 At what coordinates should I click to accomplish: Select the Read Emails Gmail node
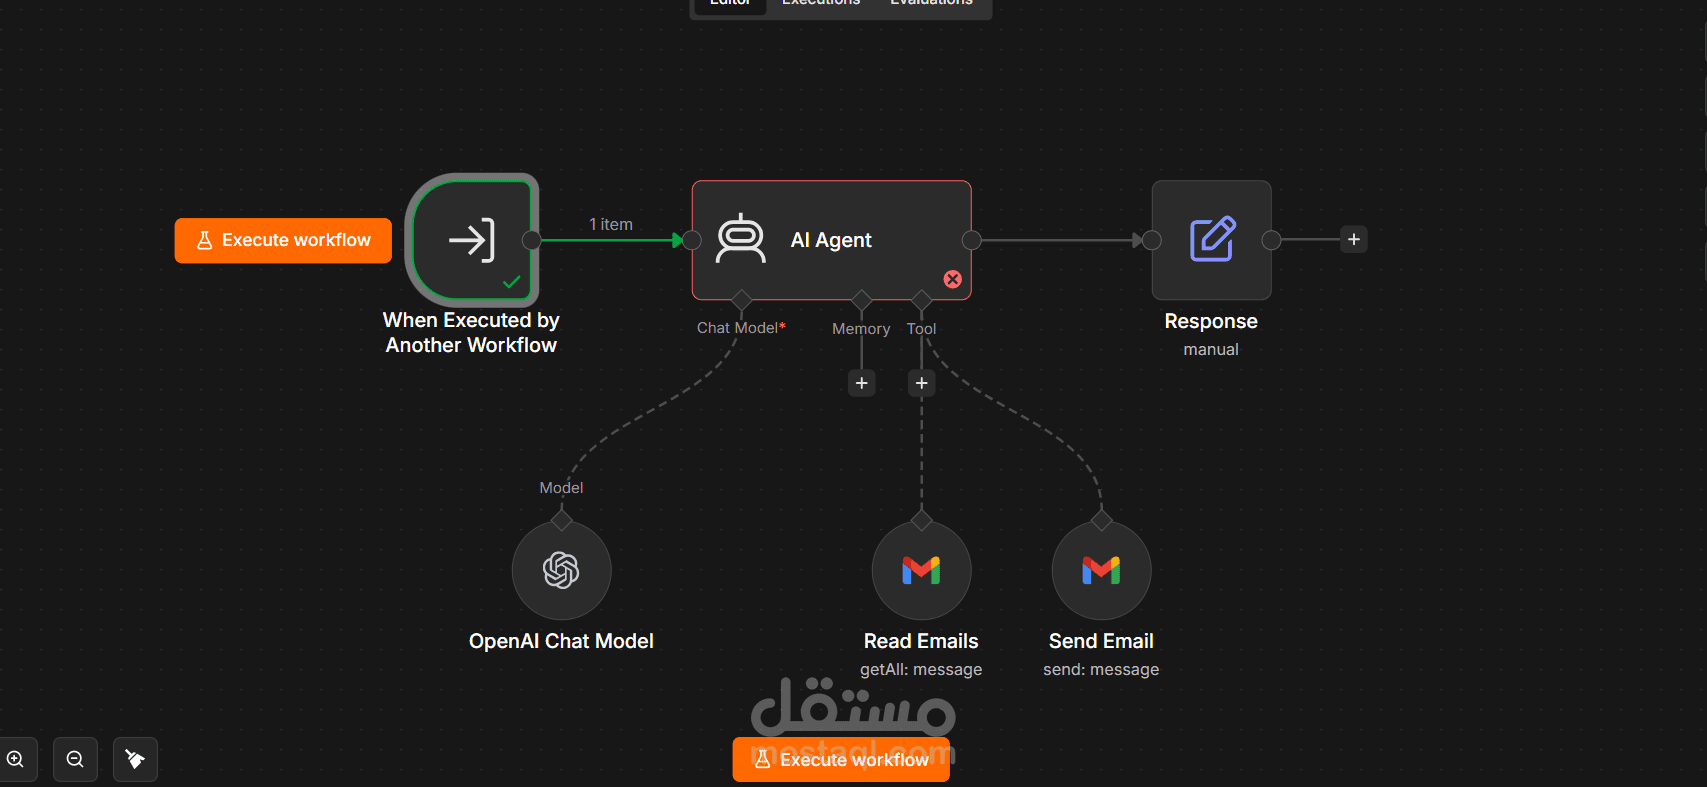pyautogui.click(x=921, y=570)
